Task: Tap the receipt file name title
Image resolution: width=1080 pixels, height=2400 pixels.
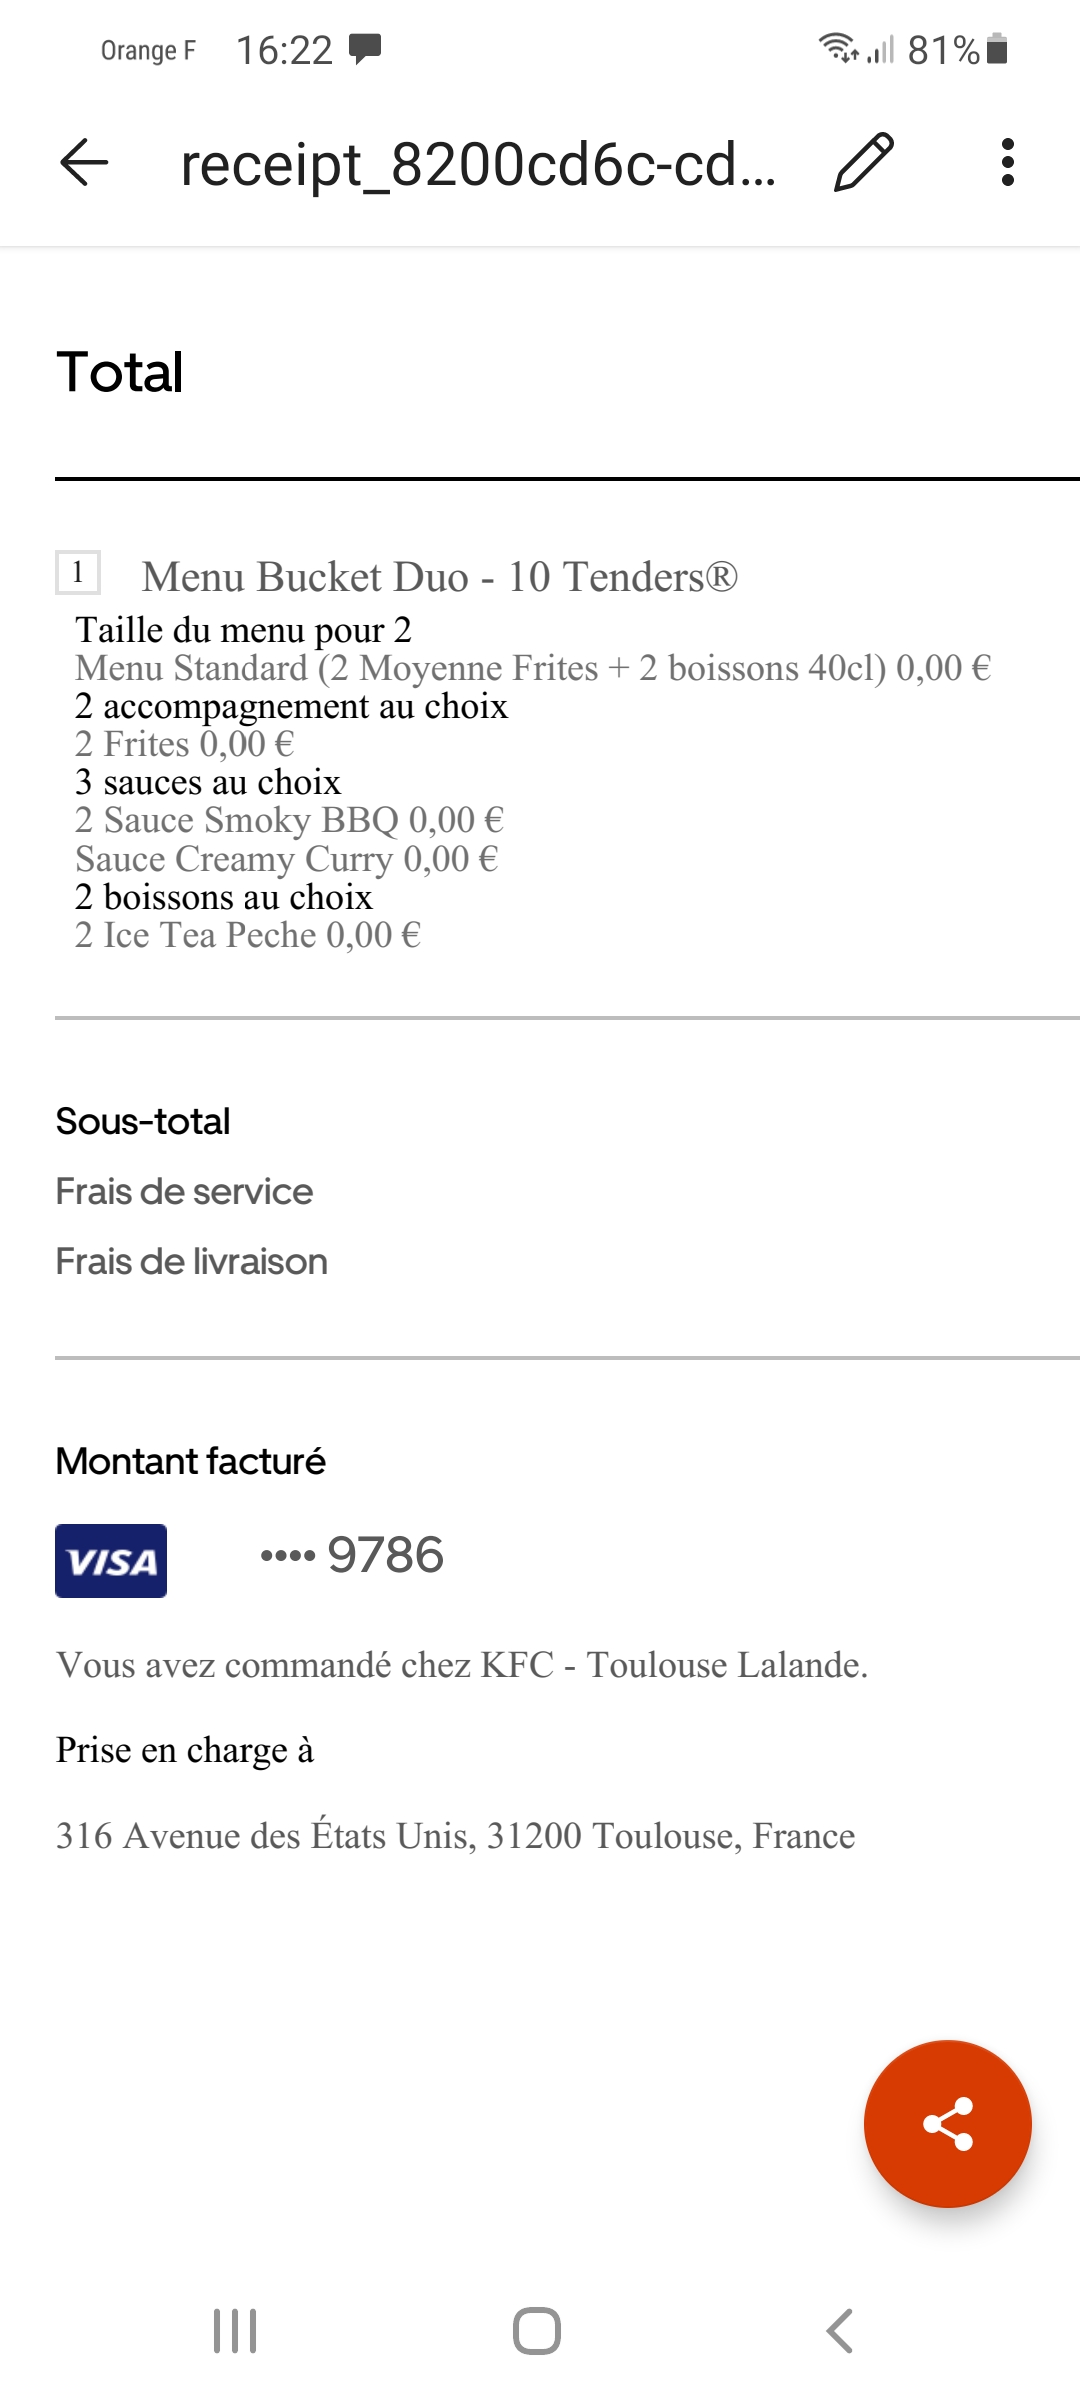Action: [478, 164]
